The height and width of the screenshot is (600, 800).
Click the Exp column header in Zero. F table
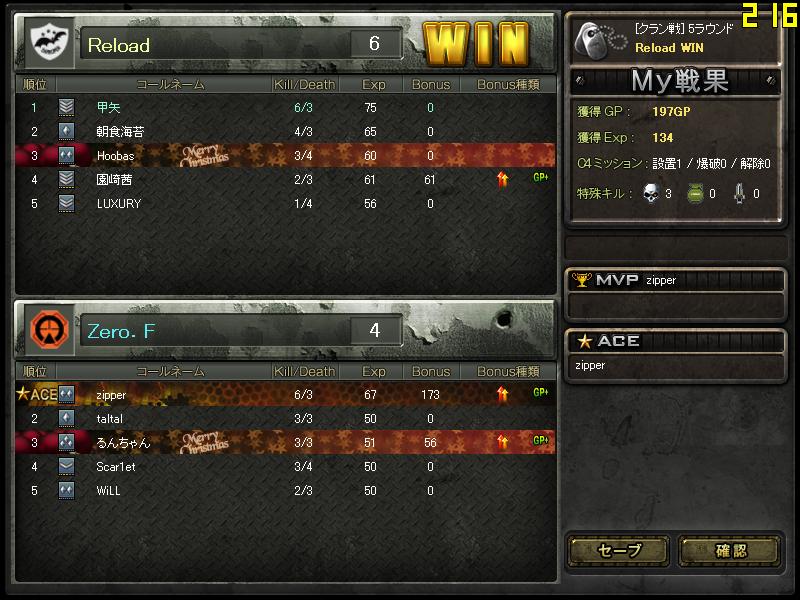[x=373, y=371]
